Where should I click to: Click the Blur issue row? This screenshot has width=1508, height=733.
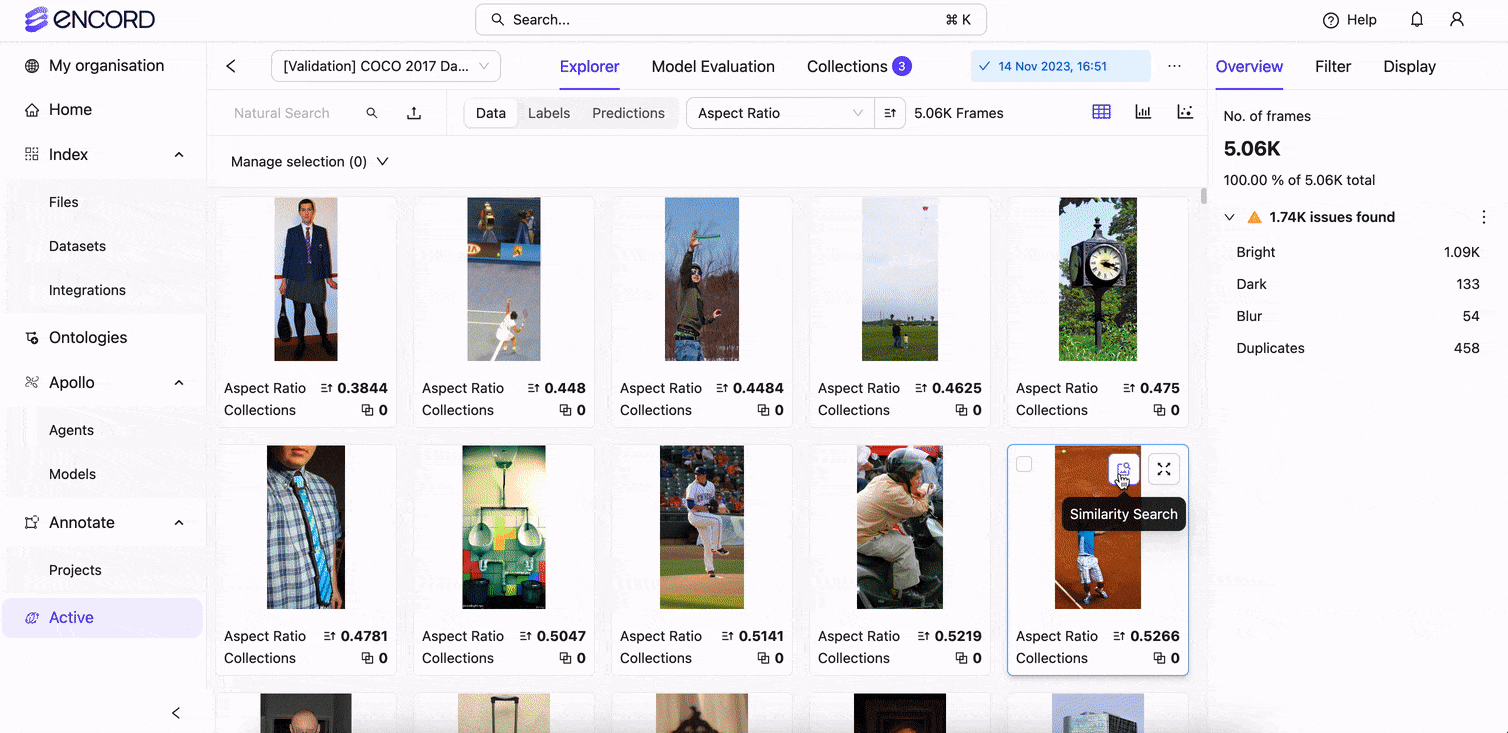coord(1357,316)
